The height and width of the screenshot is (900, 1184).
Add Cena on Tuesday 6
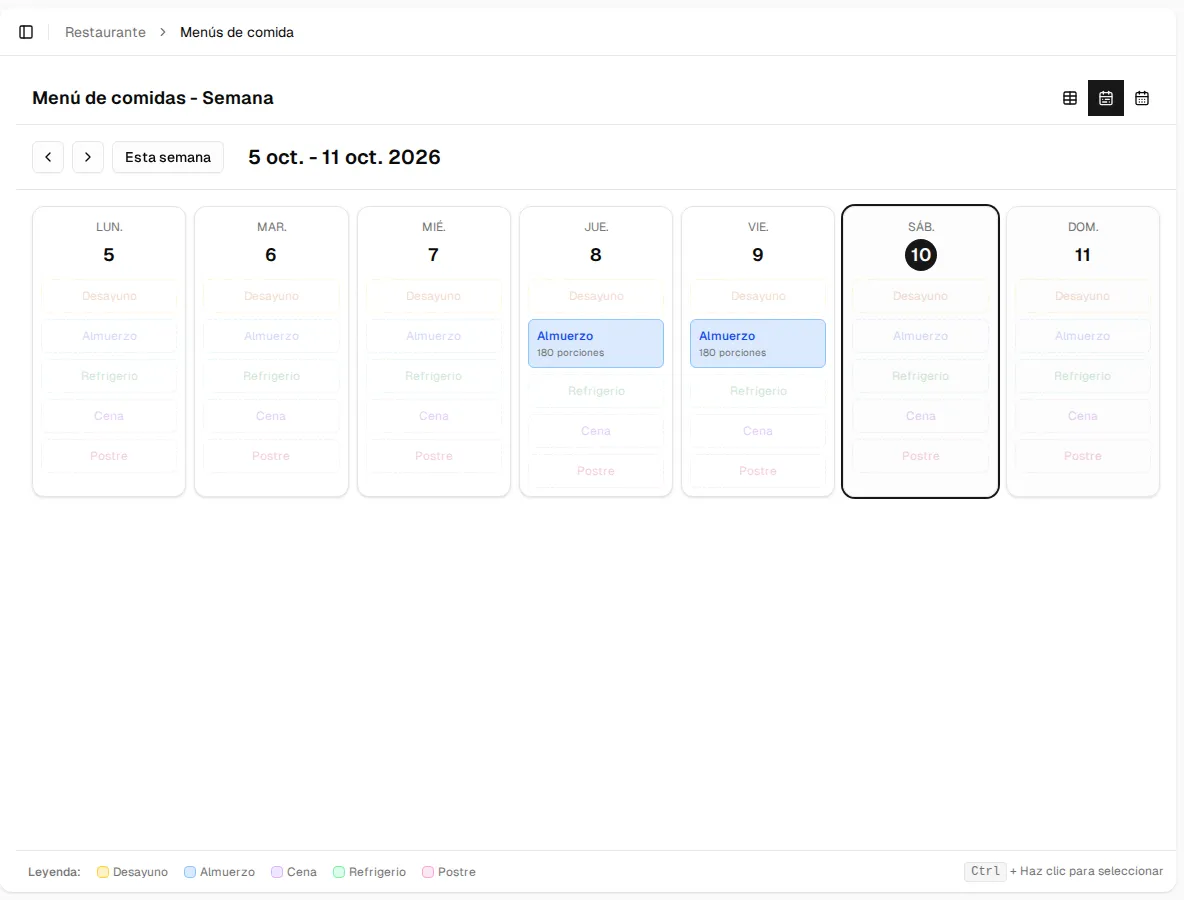point(271,416)
